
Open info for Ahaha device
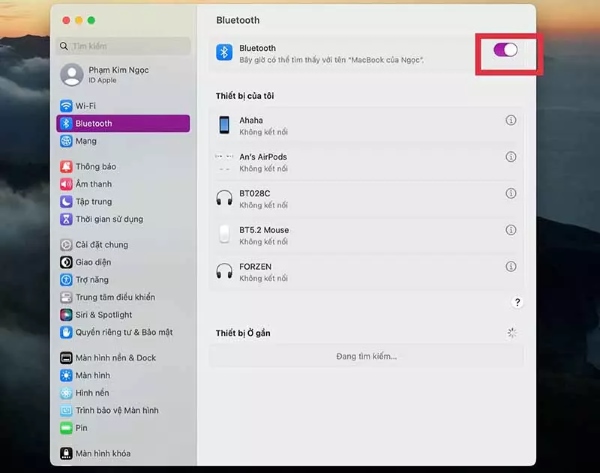pyautogui.click(x=511, y=120)
